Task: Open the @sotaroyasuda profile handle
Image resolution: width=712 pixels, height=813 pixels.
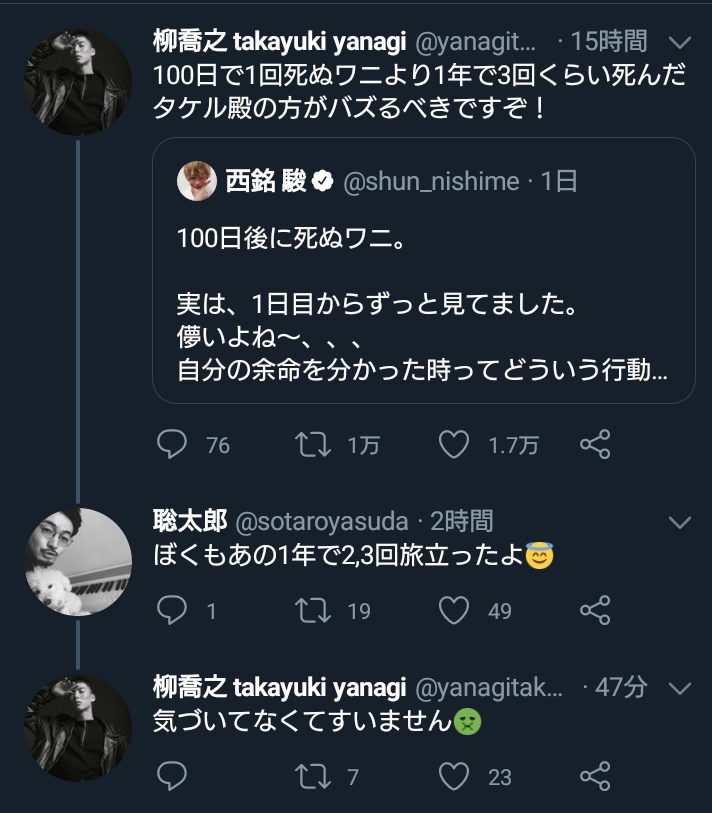Action: [x=321, y=522]
